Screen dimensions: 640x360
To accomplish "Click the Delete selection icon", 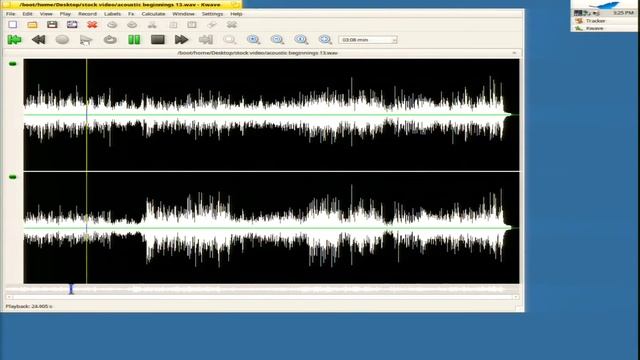I will (x=232, y=24).
